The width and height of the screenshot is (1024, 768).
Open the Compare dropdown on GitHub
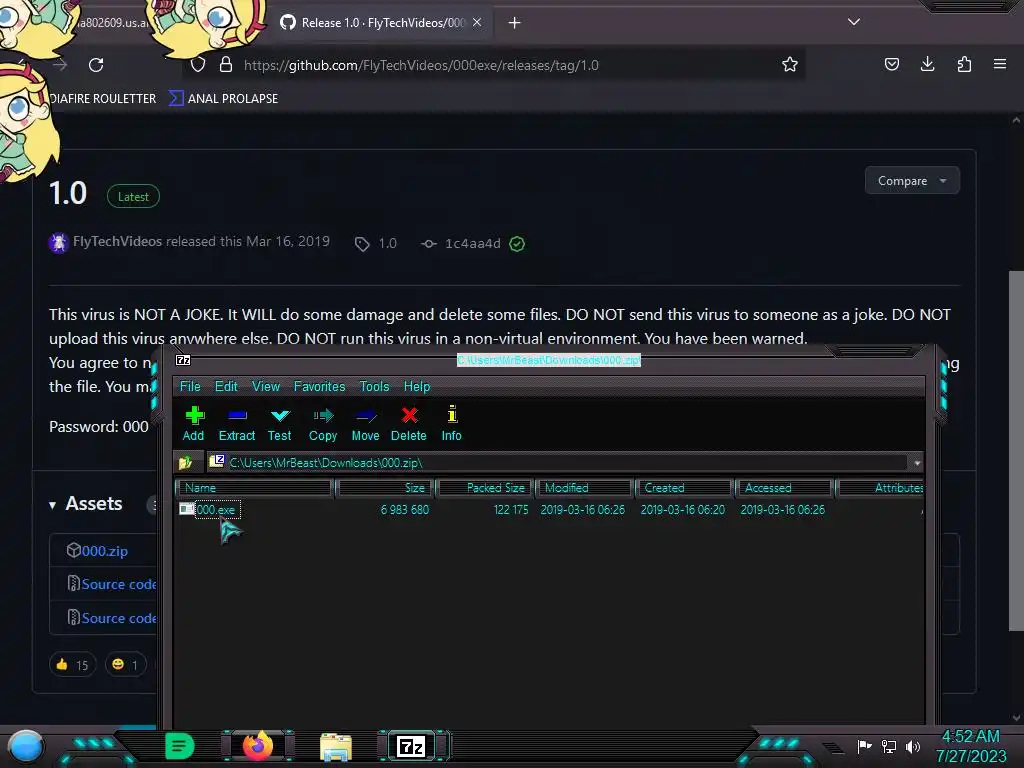[x=912, y=181]
